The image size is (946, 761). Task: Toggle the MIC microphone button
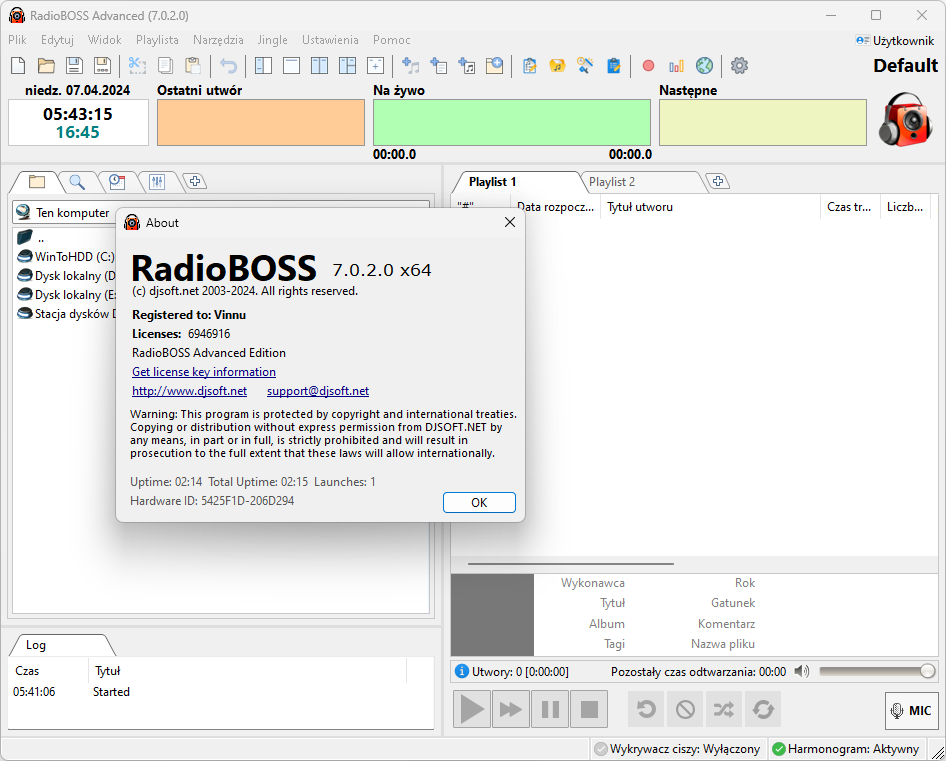click(912, 710)
